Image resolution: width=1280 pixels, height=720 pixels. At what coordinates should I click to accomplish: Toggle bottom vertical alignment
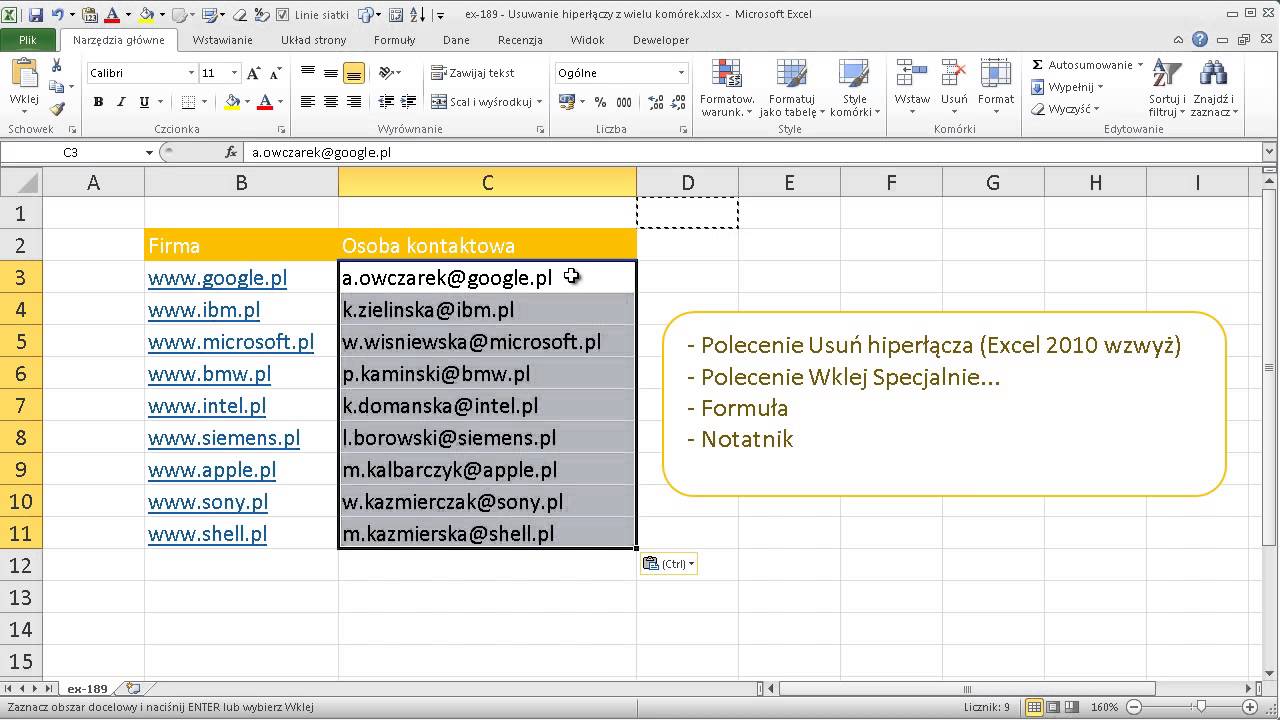(353, 73)
